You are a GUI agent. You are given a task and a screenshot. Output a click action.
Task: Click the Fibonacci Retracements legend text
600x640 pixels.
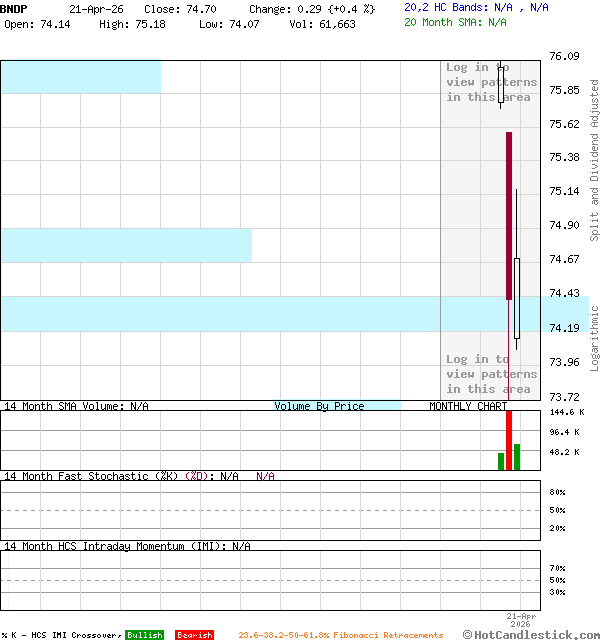coord(340,635)
